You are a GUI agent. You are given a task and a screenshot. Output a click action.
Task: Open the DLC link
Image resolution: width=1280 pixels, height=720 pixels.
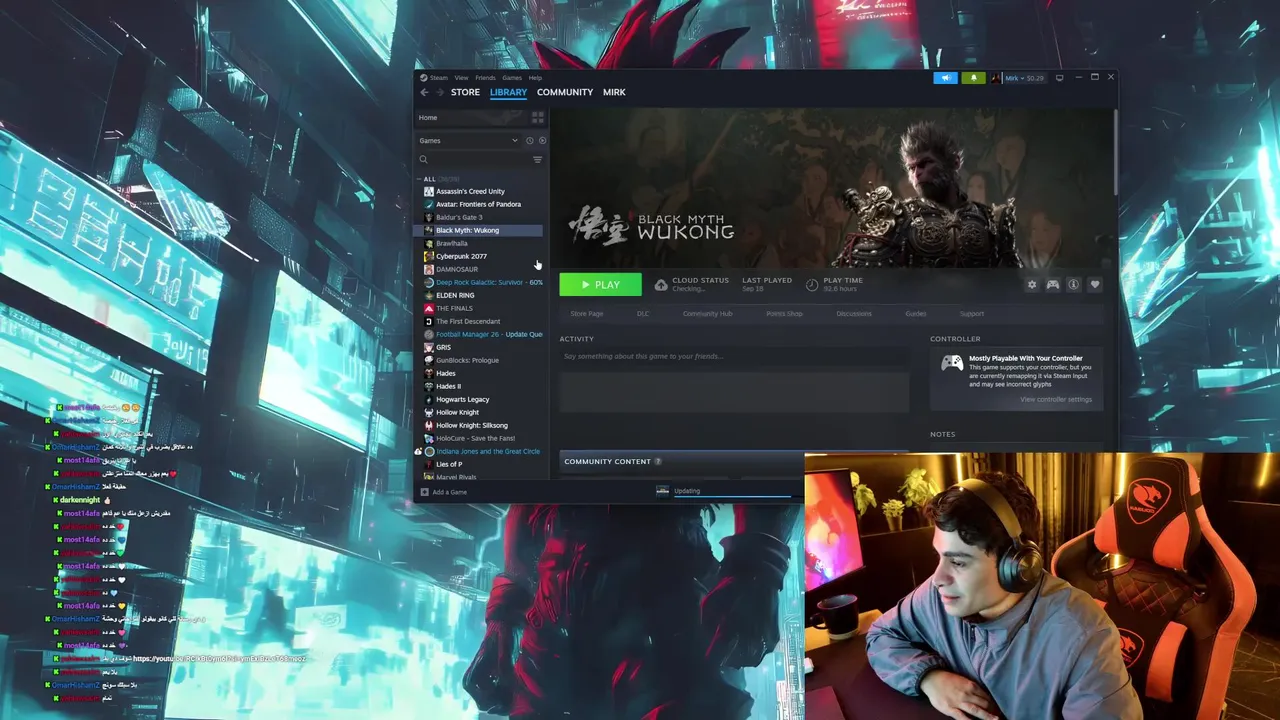pyautogui.click(x=643, y=314)
